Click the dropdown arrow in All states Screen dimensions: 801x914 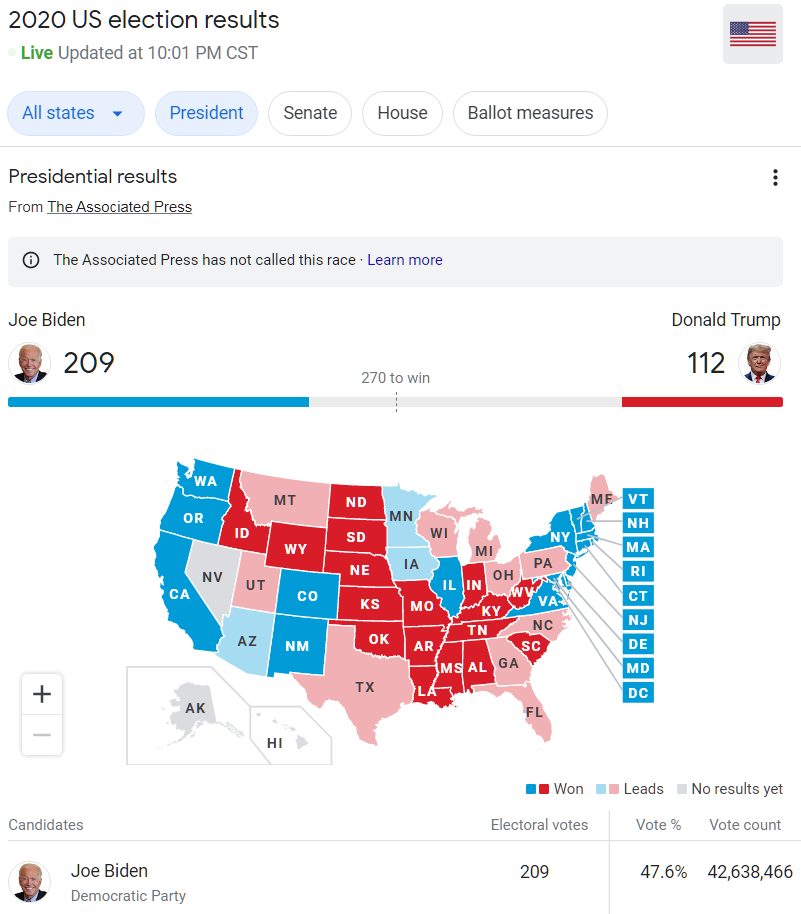click(x=117, y=114)
